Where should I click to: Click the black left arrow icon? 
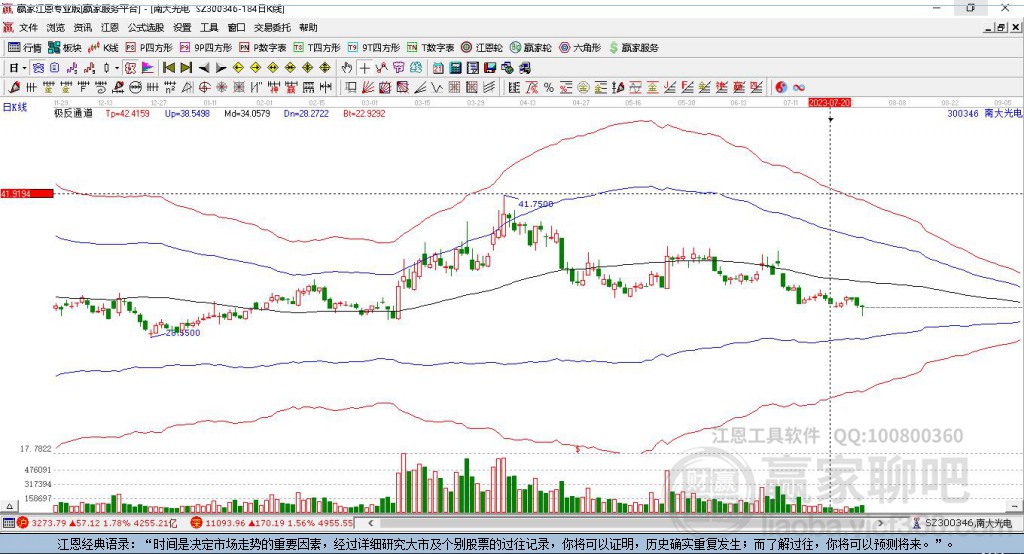204,68
